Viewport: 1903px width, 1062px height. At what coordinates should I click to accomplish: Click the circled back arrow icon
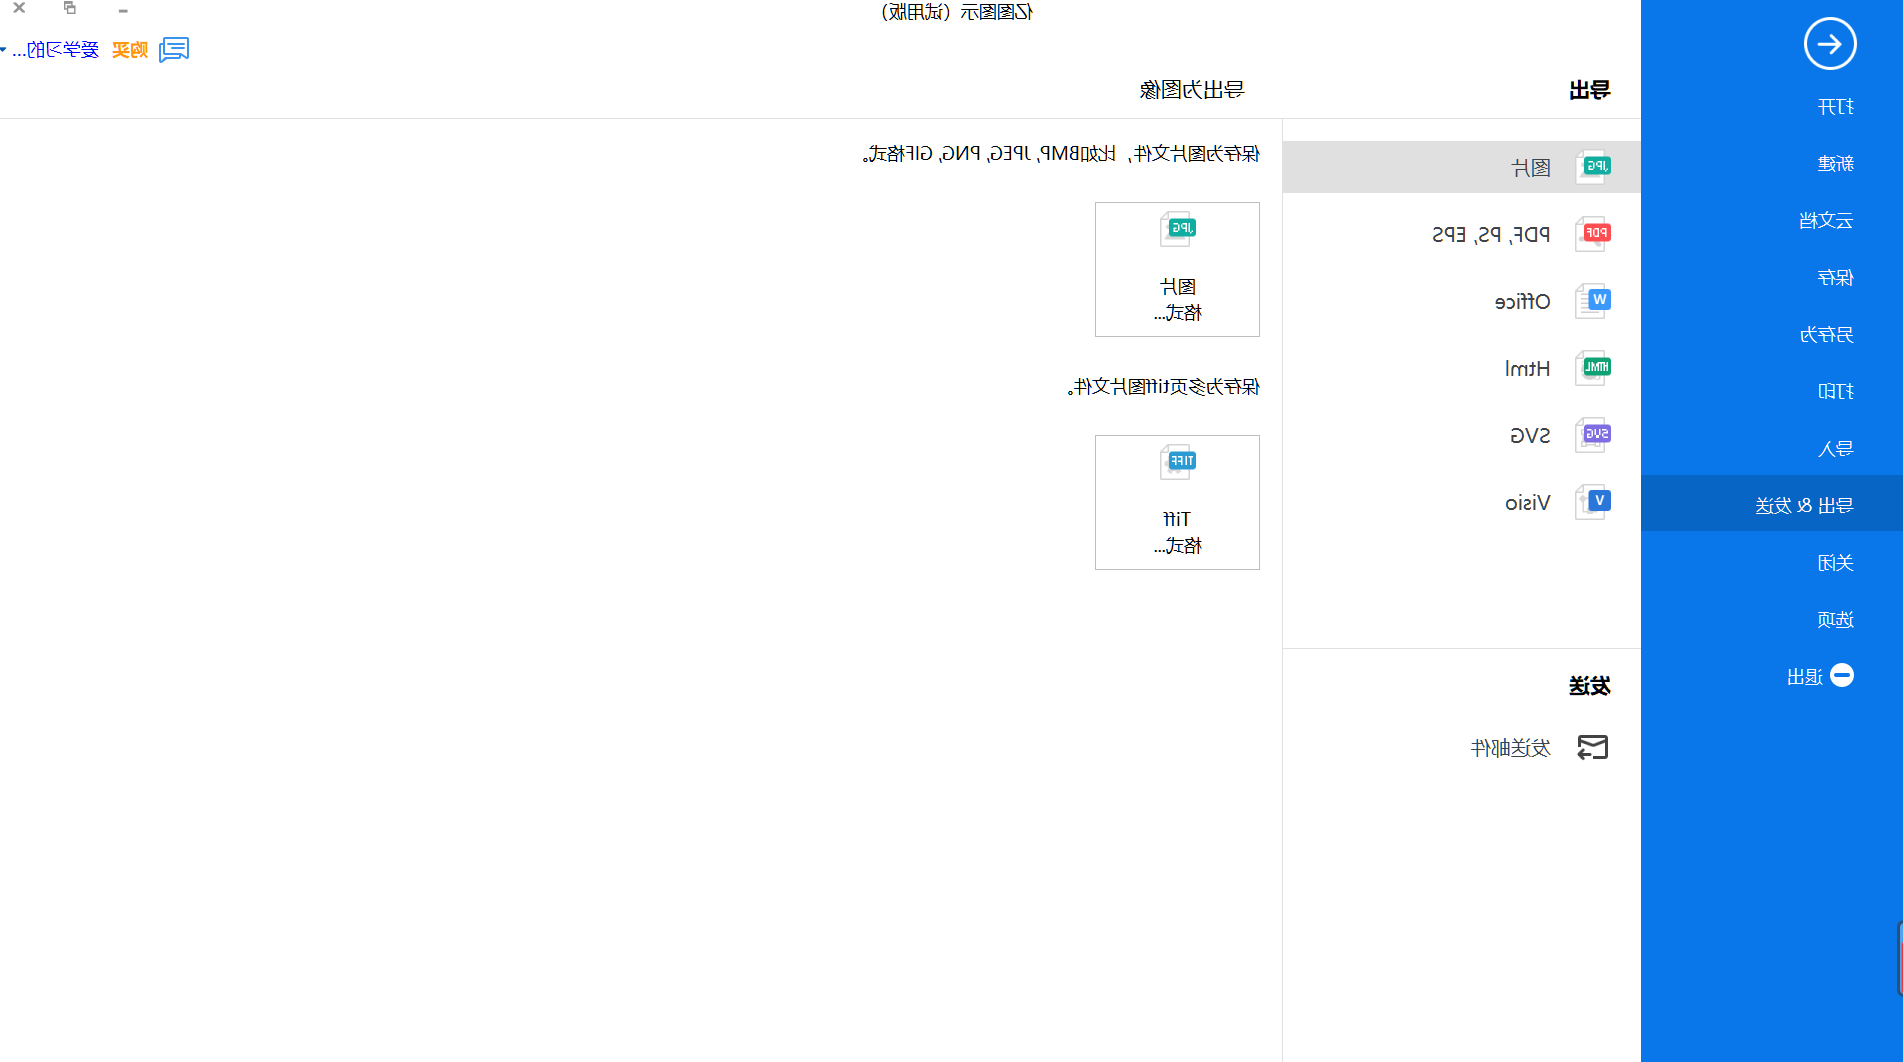pos(1830,44)
